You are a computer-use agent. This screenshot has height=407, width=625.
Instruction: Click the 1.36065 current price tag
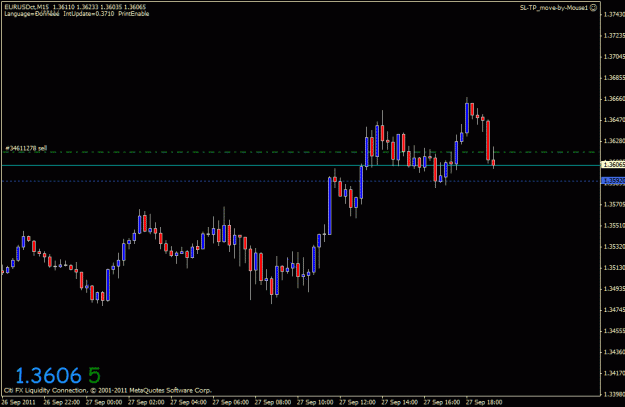point(613,165)
